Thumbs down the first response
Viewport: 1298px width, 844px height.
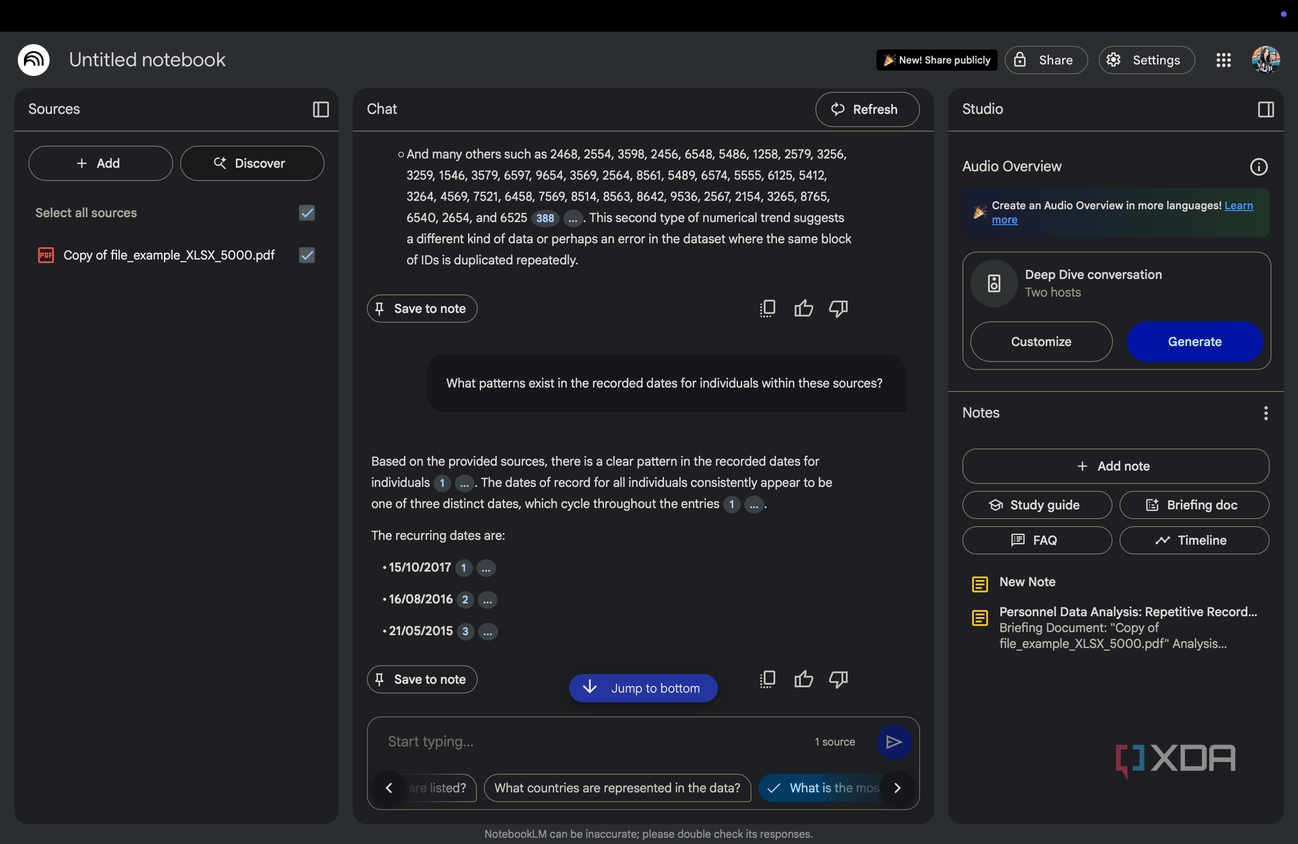838,308
